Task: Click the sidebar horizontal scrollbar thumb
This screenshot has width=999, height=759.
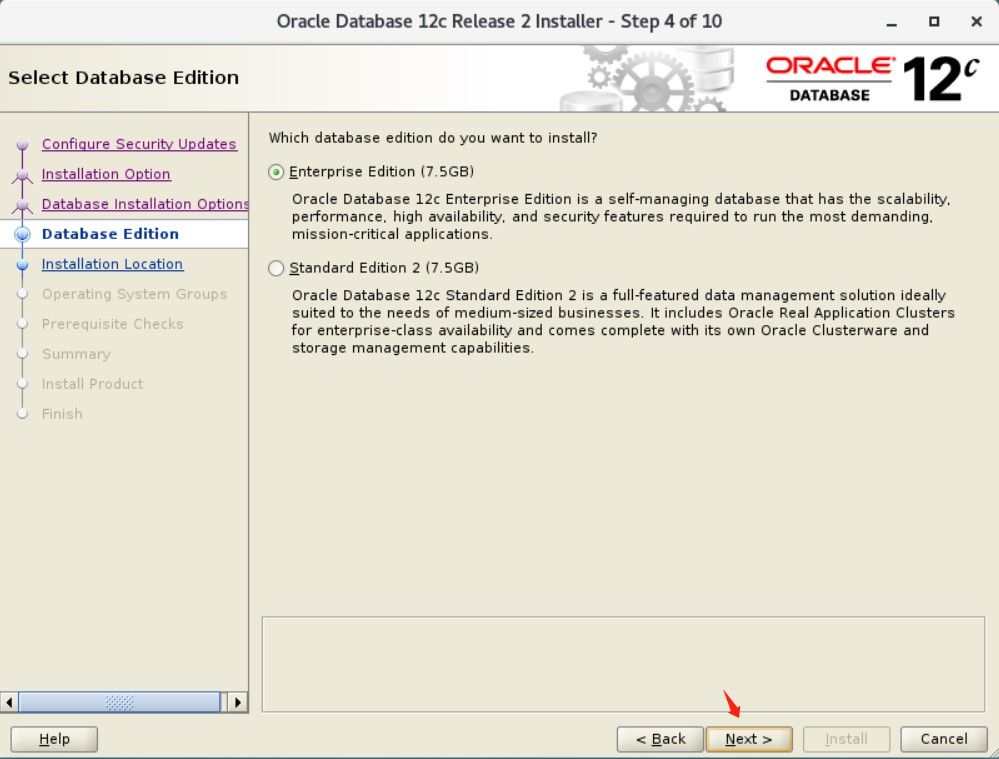Action: pos(119,702)
